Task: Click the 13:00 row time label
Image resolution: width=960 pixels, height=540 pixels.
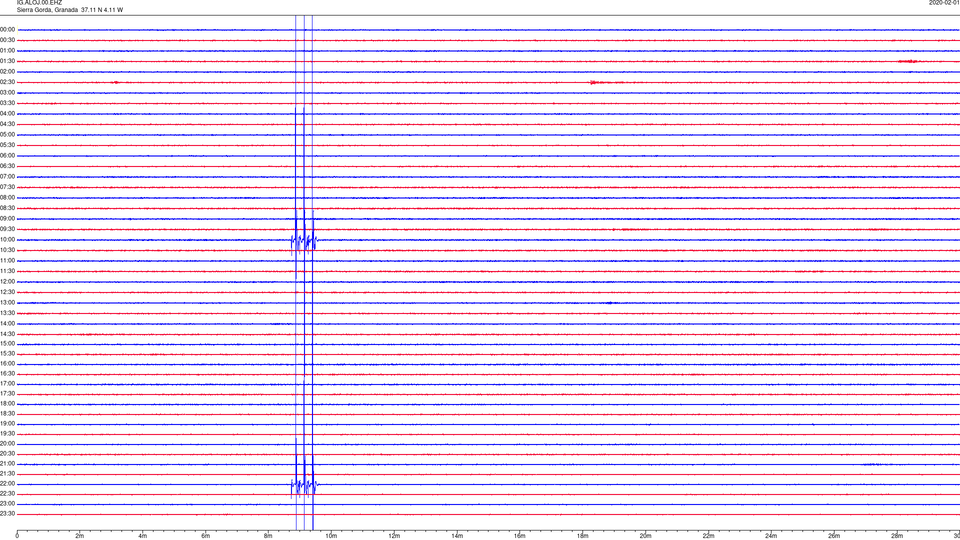Action: click(7, 302)
